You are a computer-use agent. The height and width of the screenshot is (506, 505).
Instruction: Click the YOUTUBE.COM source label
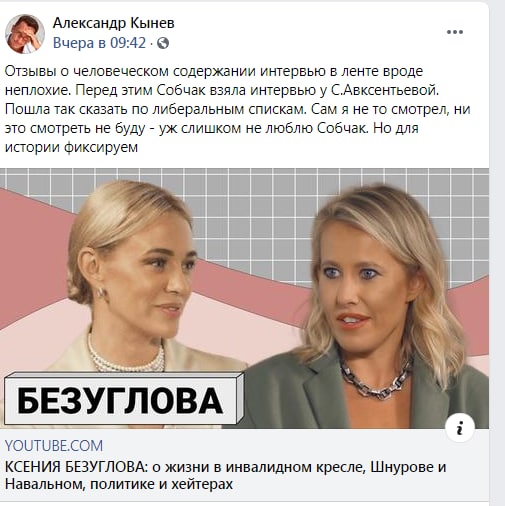54,446
